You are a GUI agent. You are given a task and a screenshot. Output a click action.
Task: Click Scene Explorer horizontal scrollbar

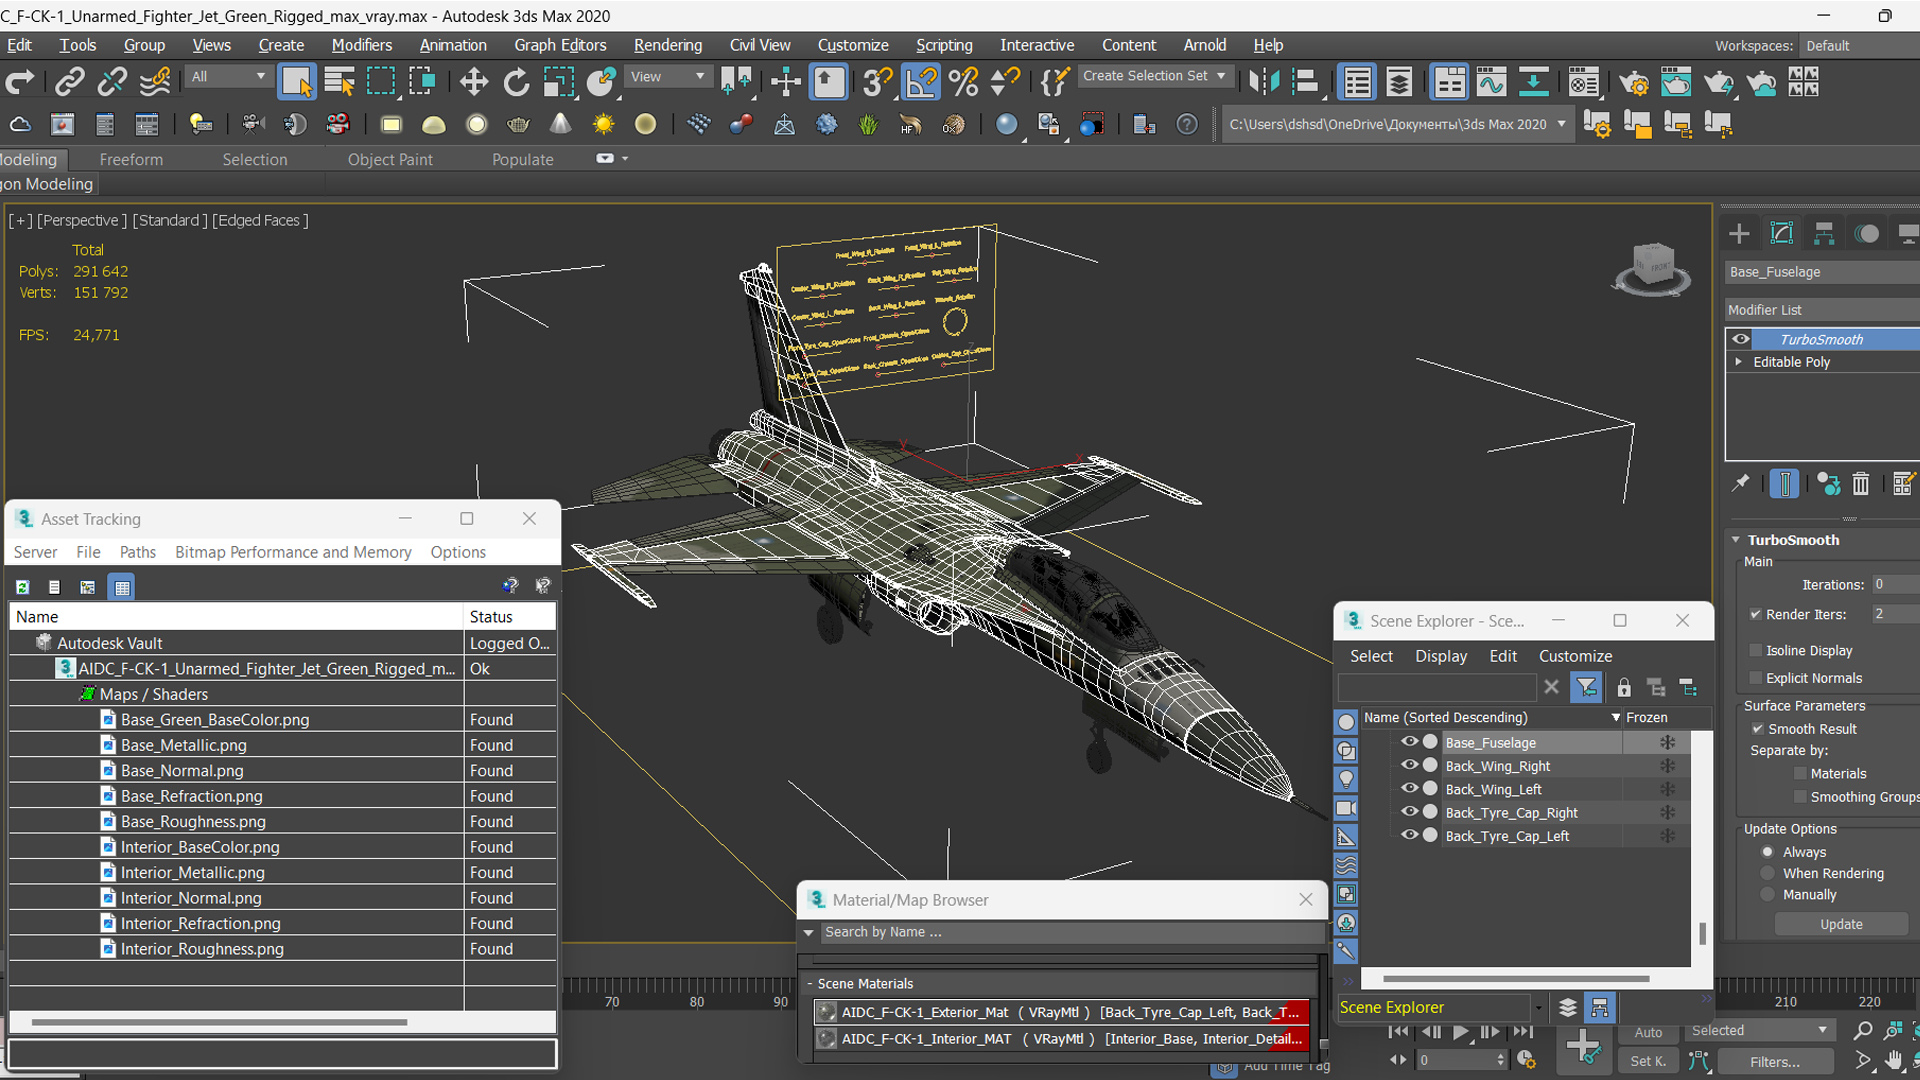1516,979
